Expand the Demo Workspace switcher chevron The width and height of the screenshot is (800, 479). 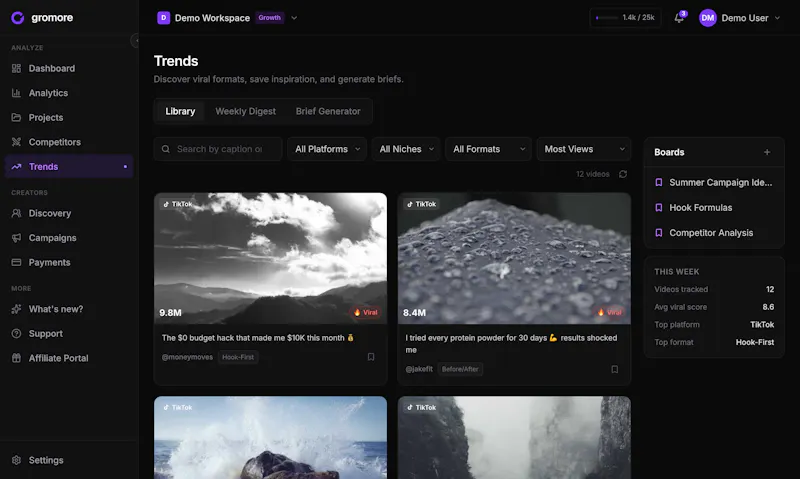(294, 18)
